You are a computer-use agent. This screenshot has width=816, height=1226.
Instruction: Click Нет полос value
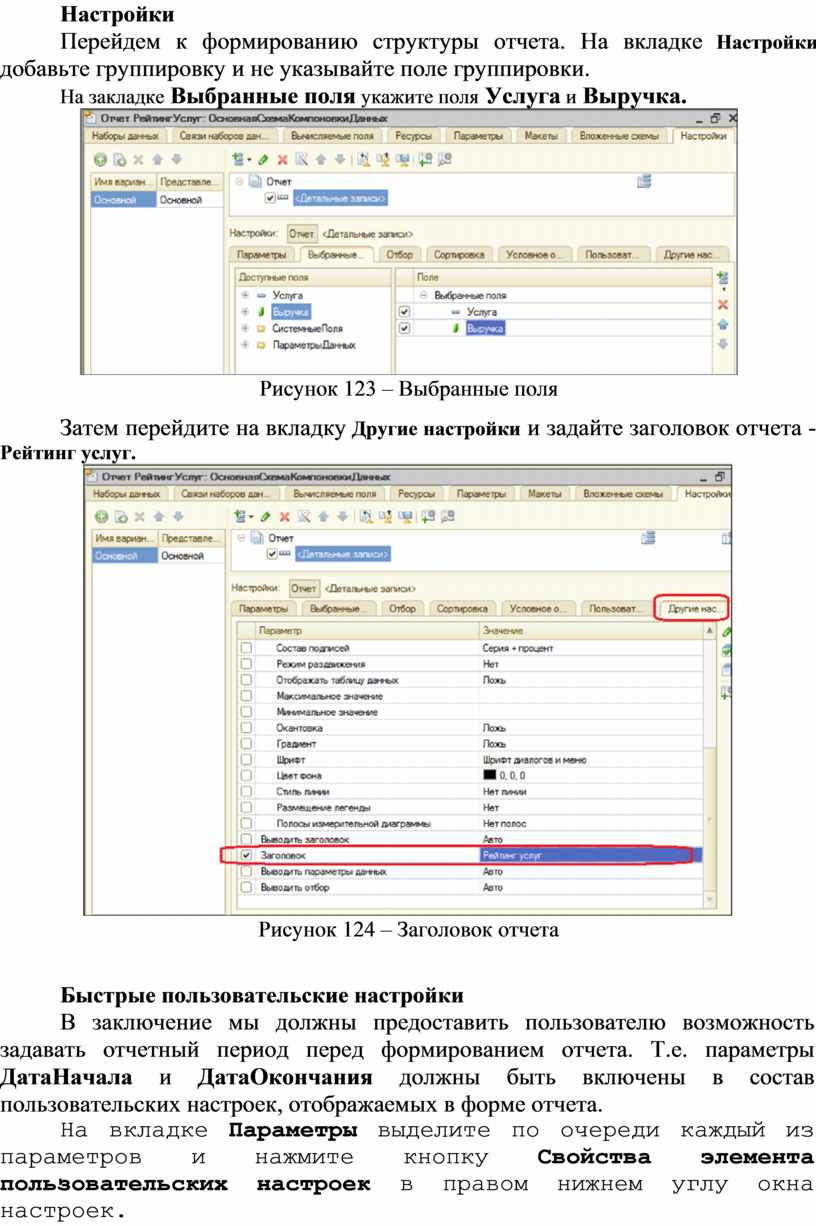pos(505,824)
